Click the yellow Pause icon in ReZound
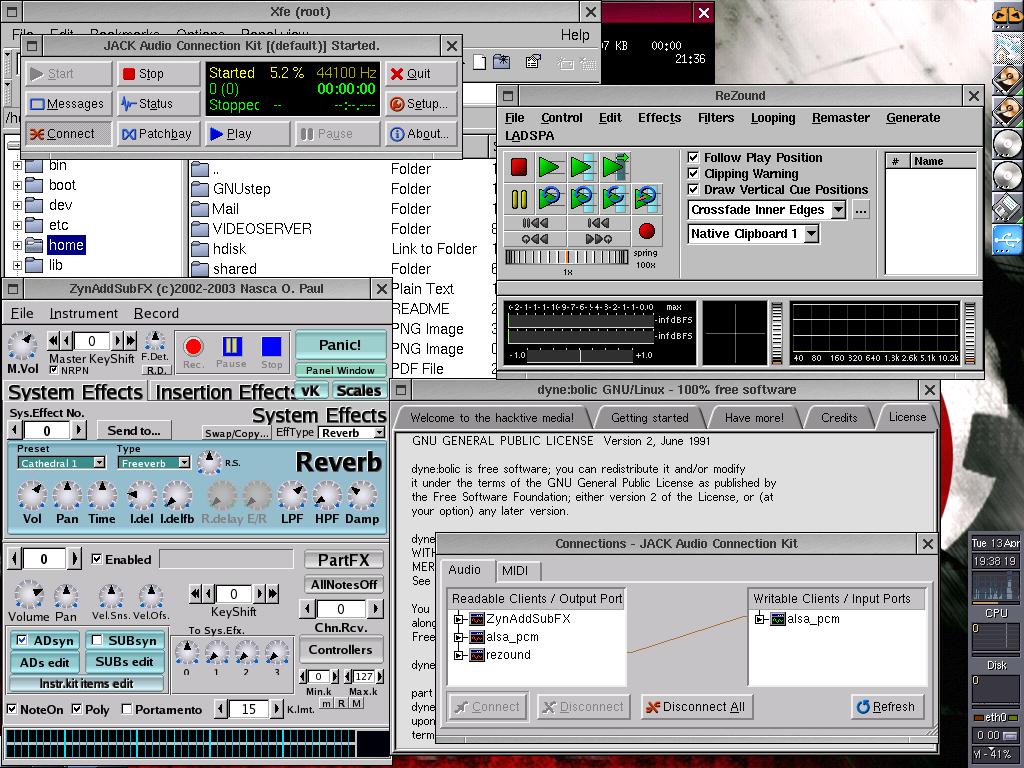Screen dimensions: 1024x768 pos(519,199)
